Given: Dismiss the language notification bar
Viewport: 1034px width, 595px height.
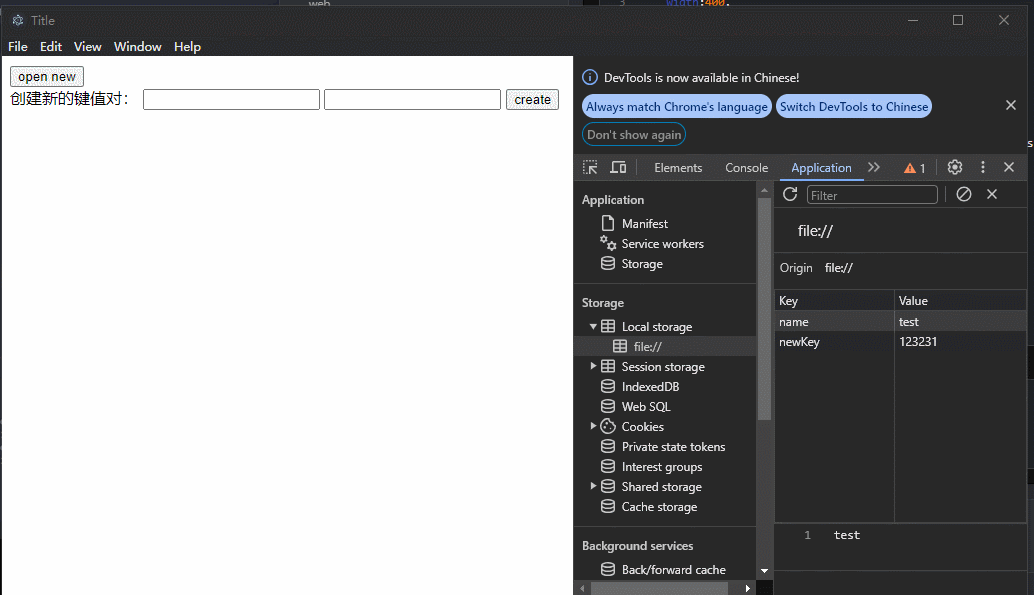Looking at the screenshot, I should (x=1010, y=106).
